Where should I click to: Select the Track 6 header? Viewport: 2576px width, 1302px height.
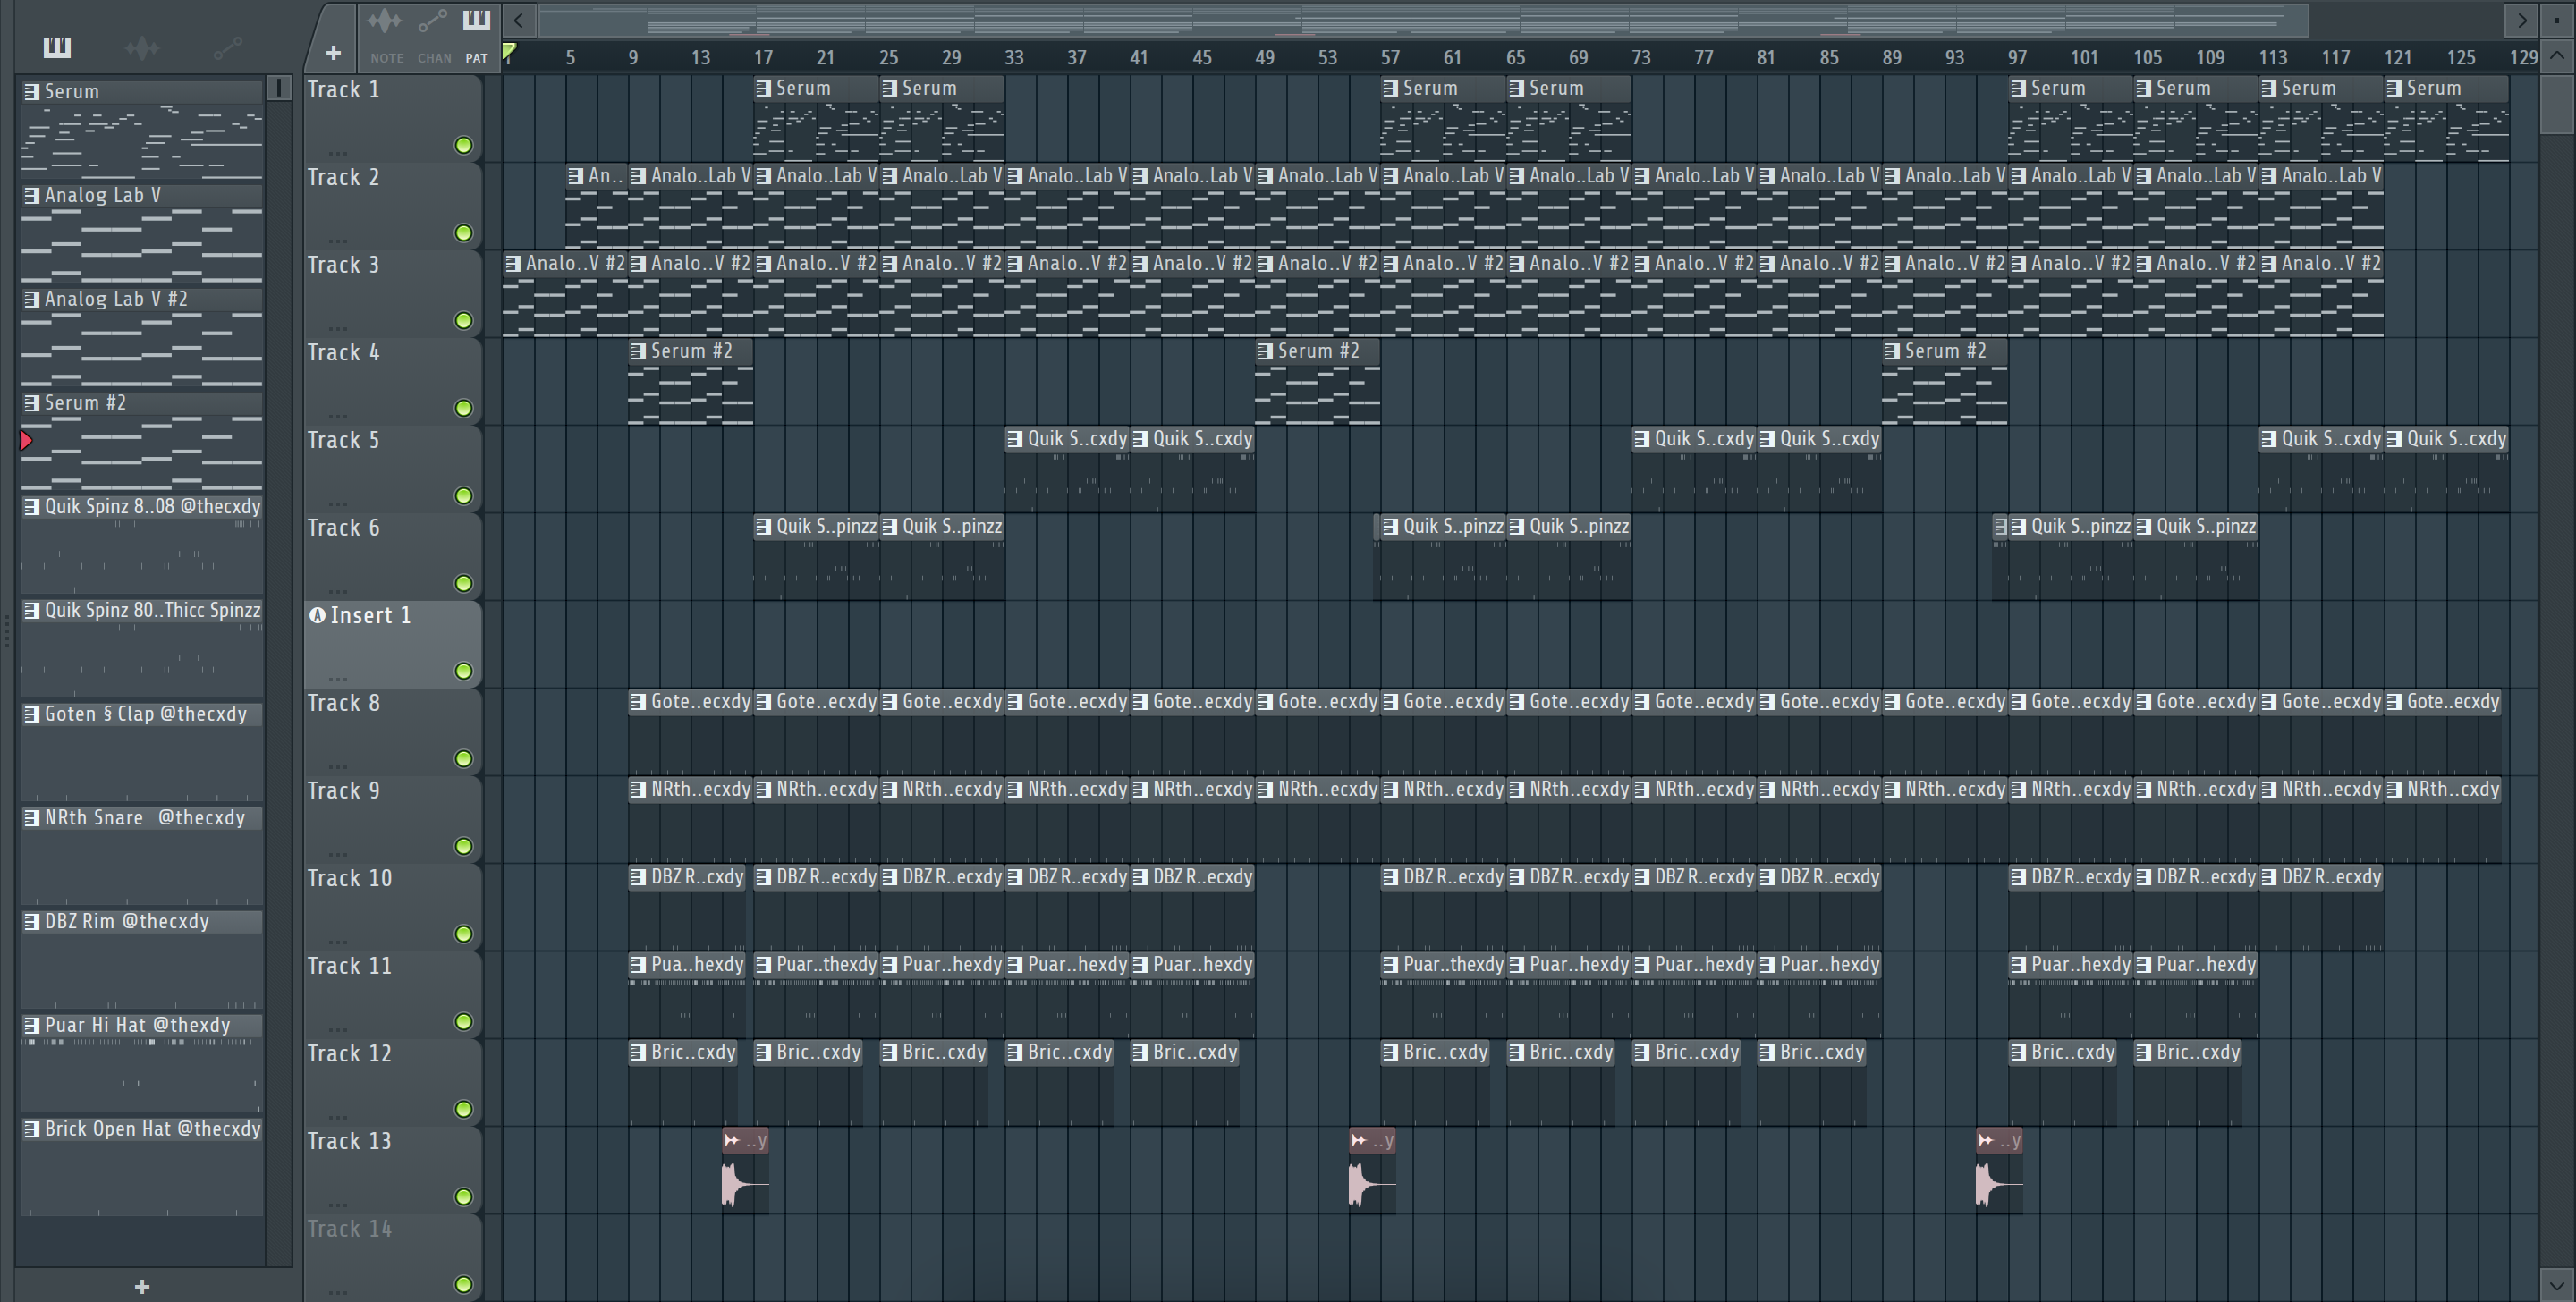[392, 557]
